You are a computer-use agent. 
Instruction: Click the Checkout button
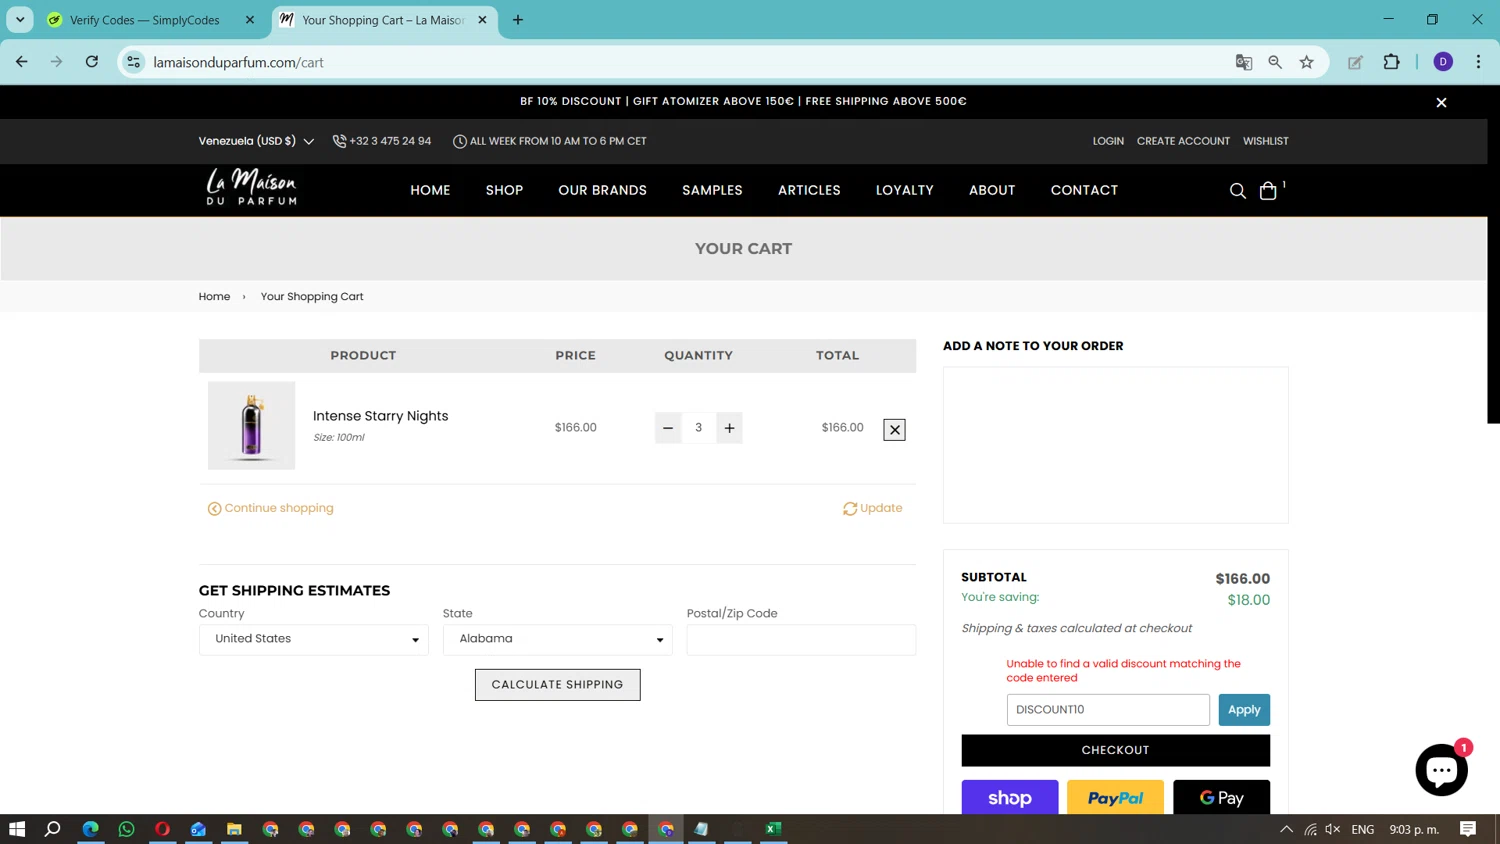[x=1116, y=750]
